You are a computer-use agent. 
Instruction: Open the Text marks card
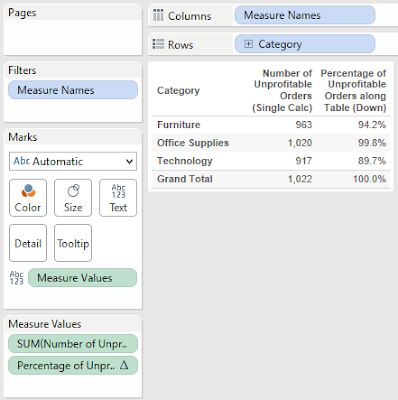[x=118, y=198]
